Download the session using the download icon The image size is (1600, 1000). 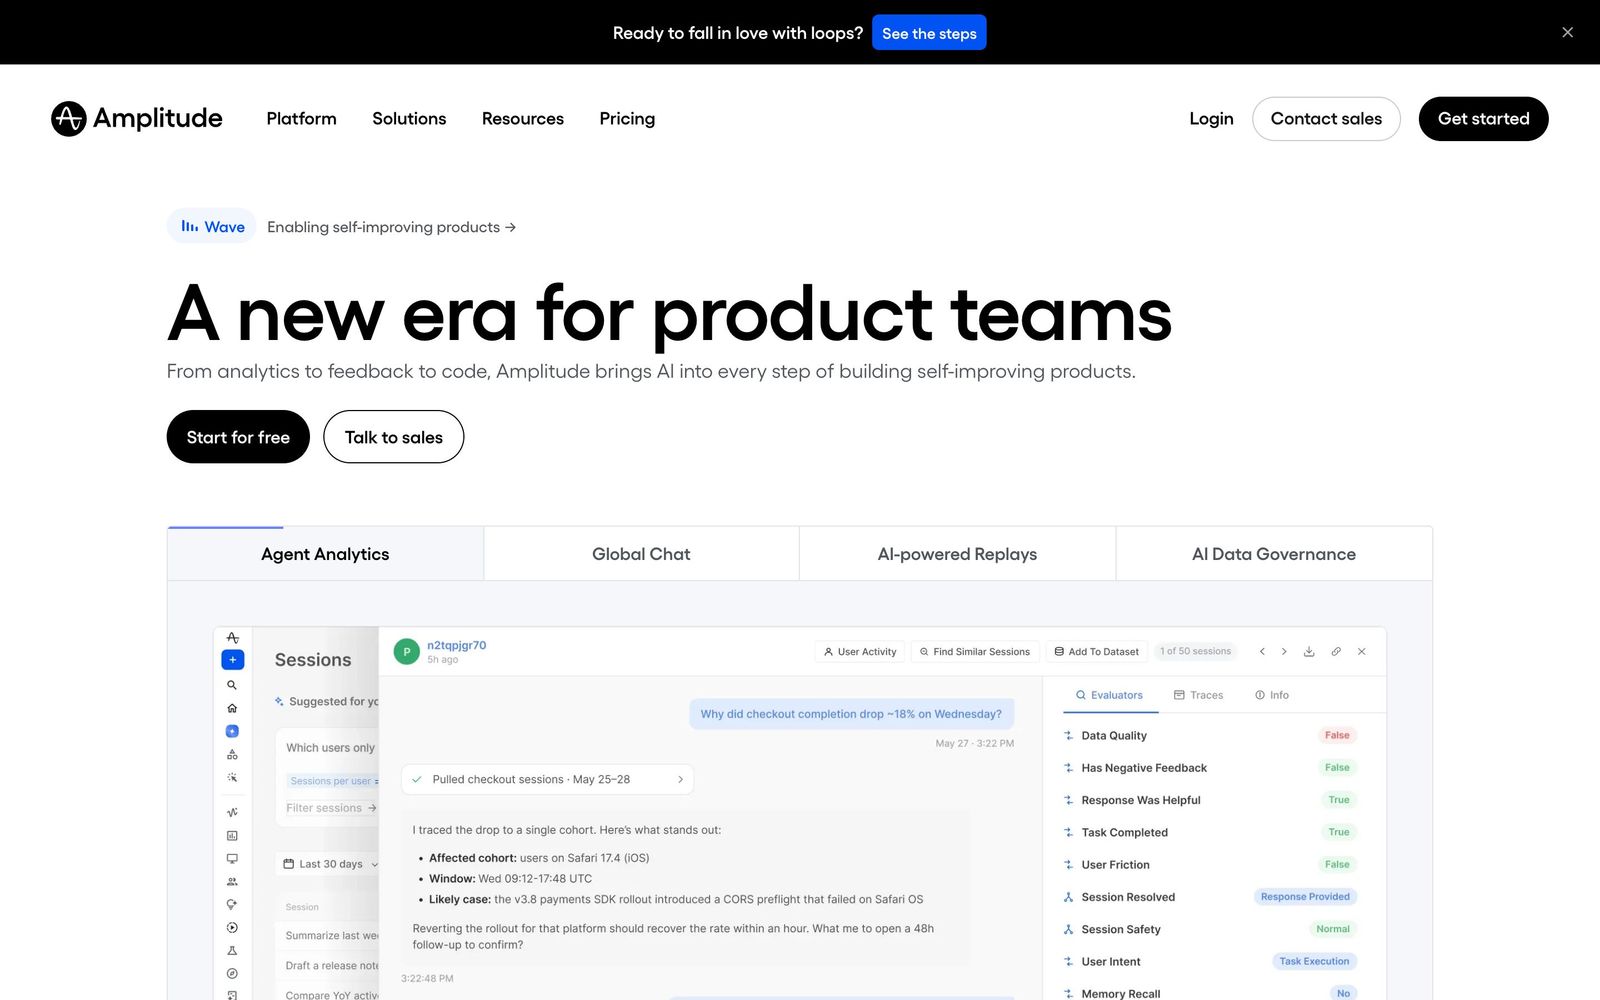point(1309,651)
